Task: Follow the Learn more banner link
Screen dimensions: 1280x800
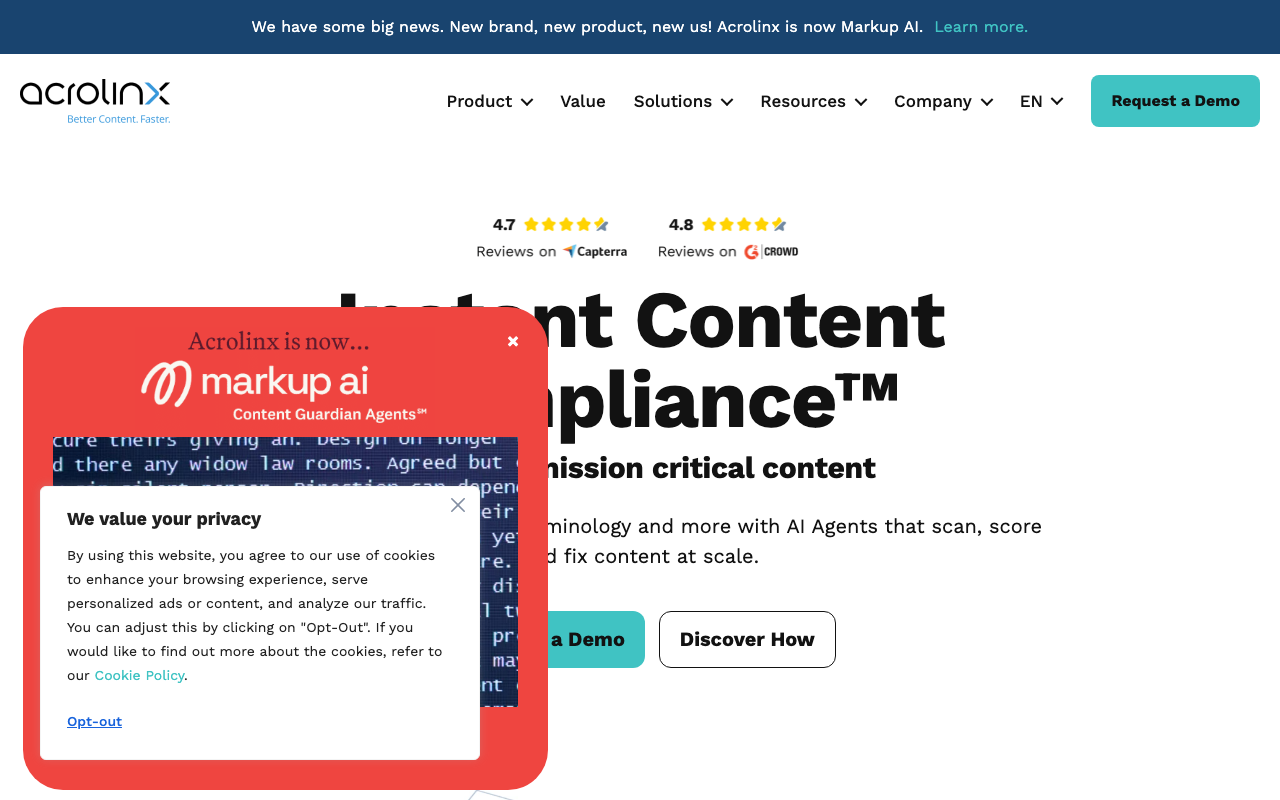Action: (x=981, y=27)
